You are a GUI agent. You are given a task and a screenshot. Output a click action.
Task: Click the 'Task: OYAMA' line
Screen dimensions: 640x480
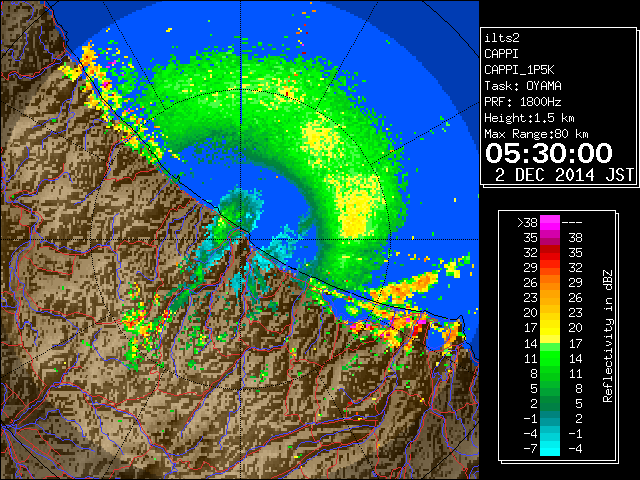522,86
